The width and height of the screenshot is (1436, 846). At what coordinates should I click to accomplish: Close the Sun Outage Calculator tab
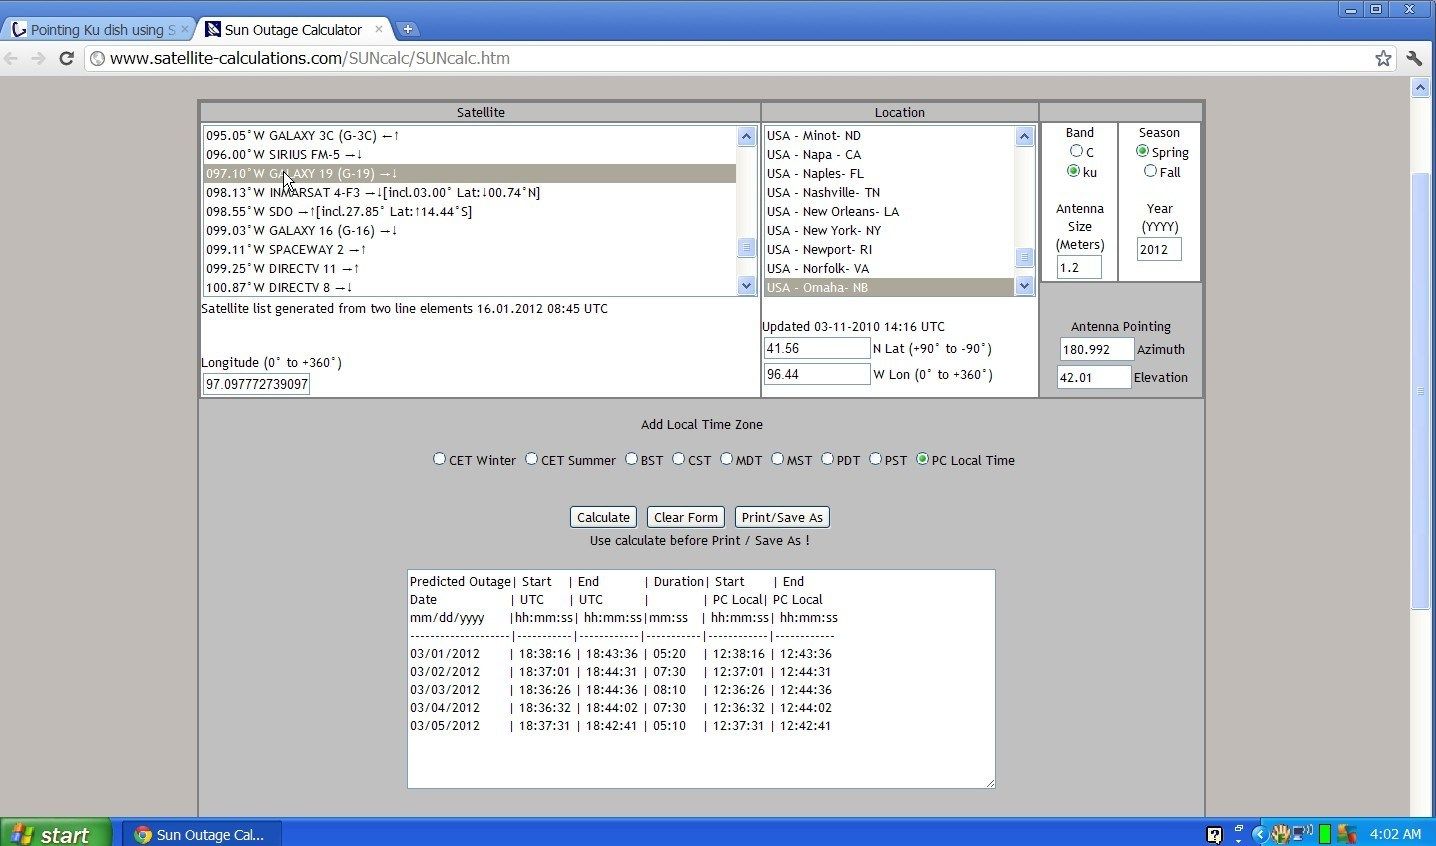(x=378, y=29)
